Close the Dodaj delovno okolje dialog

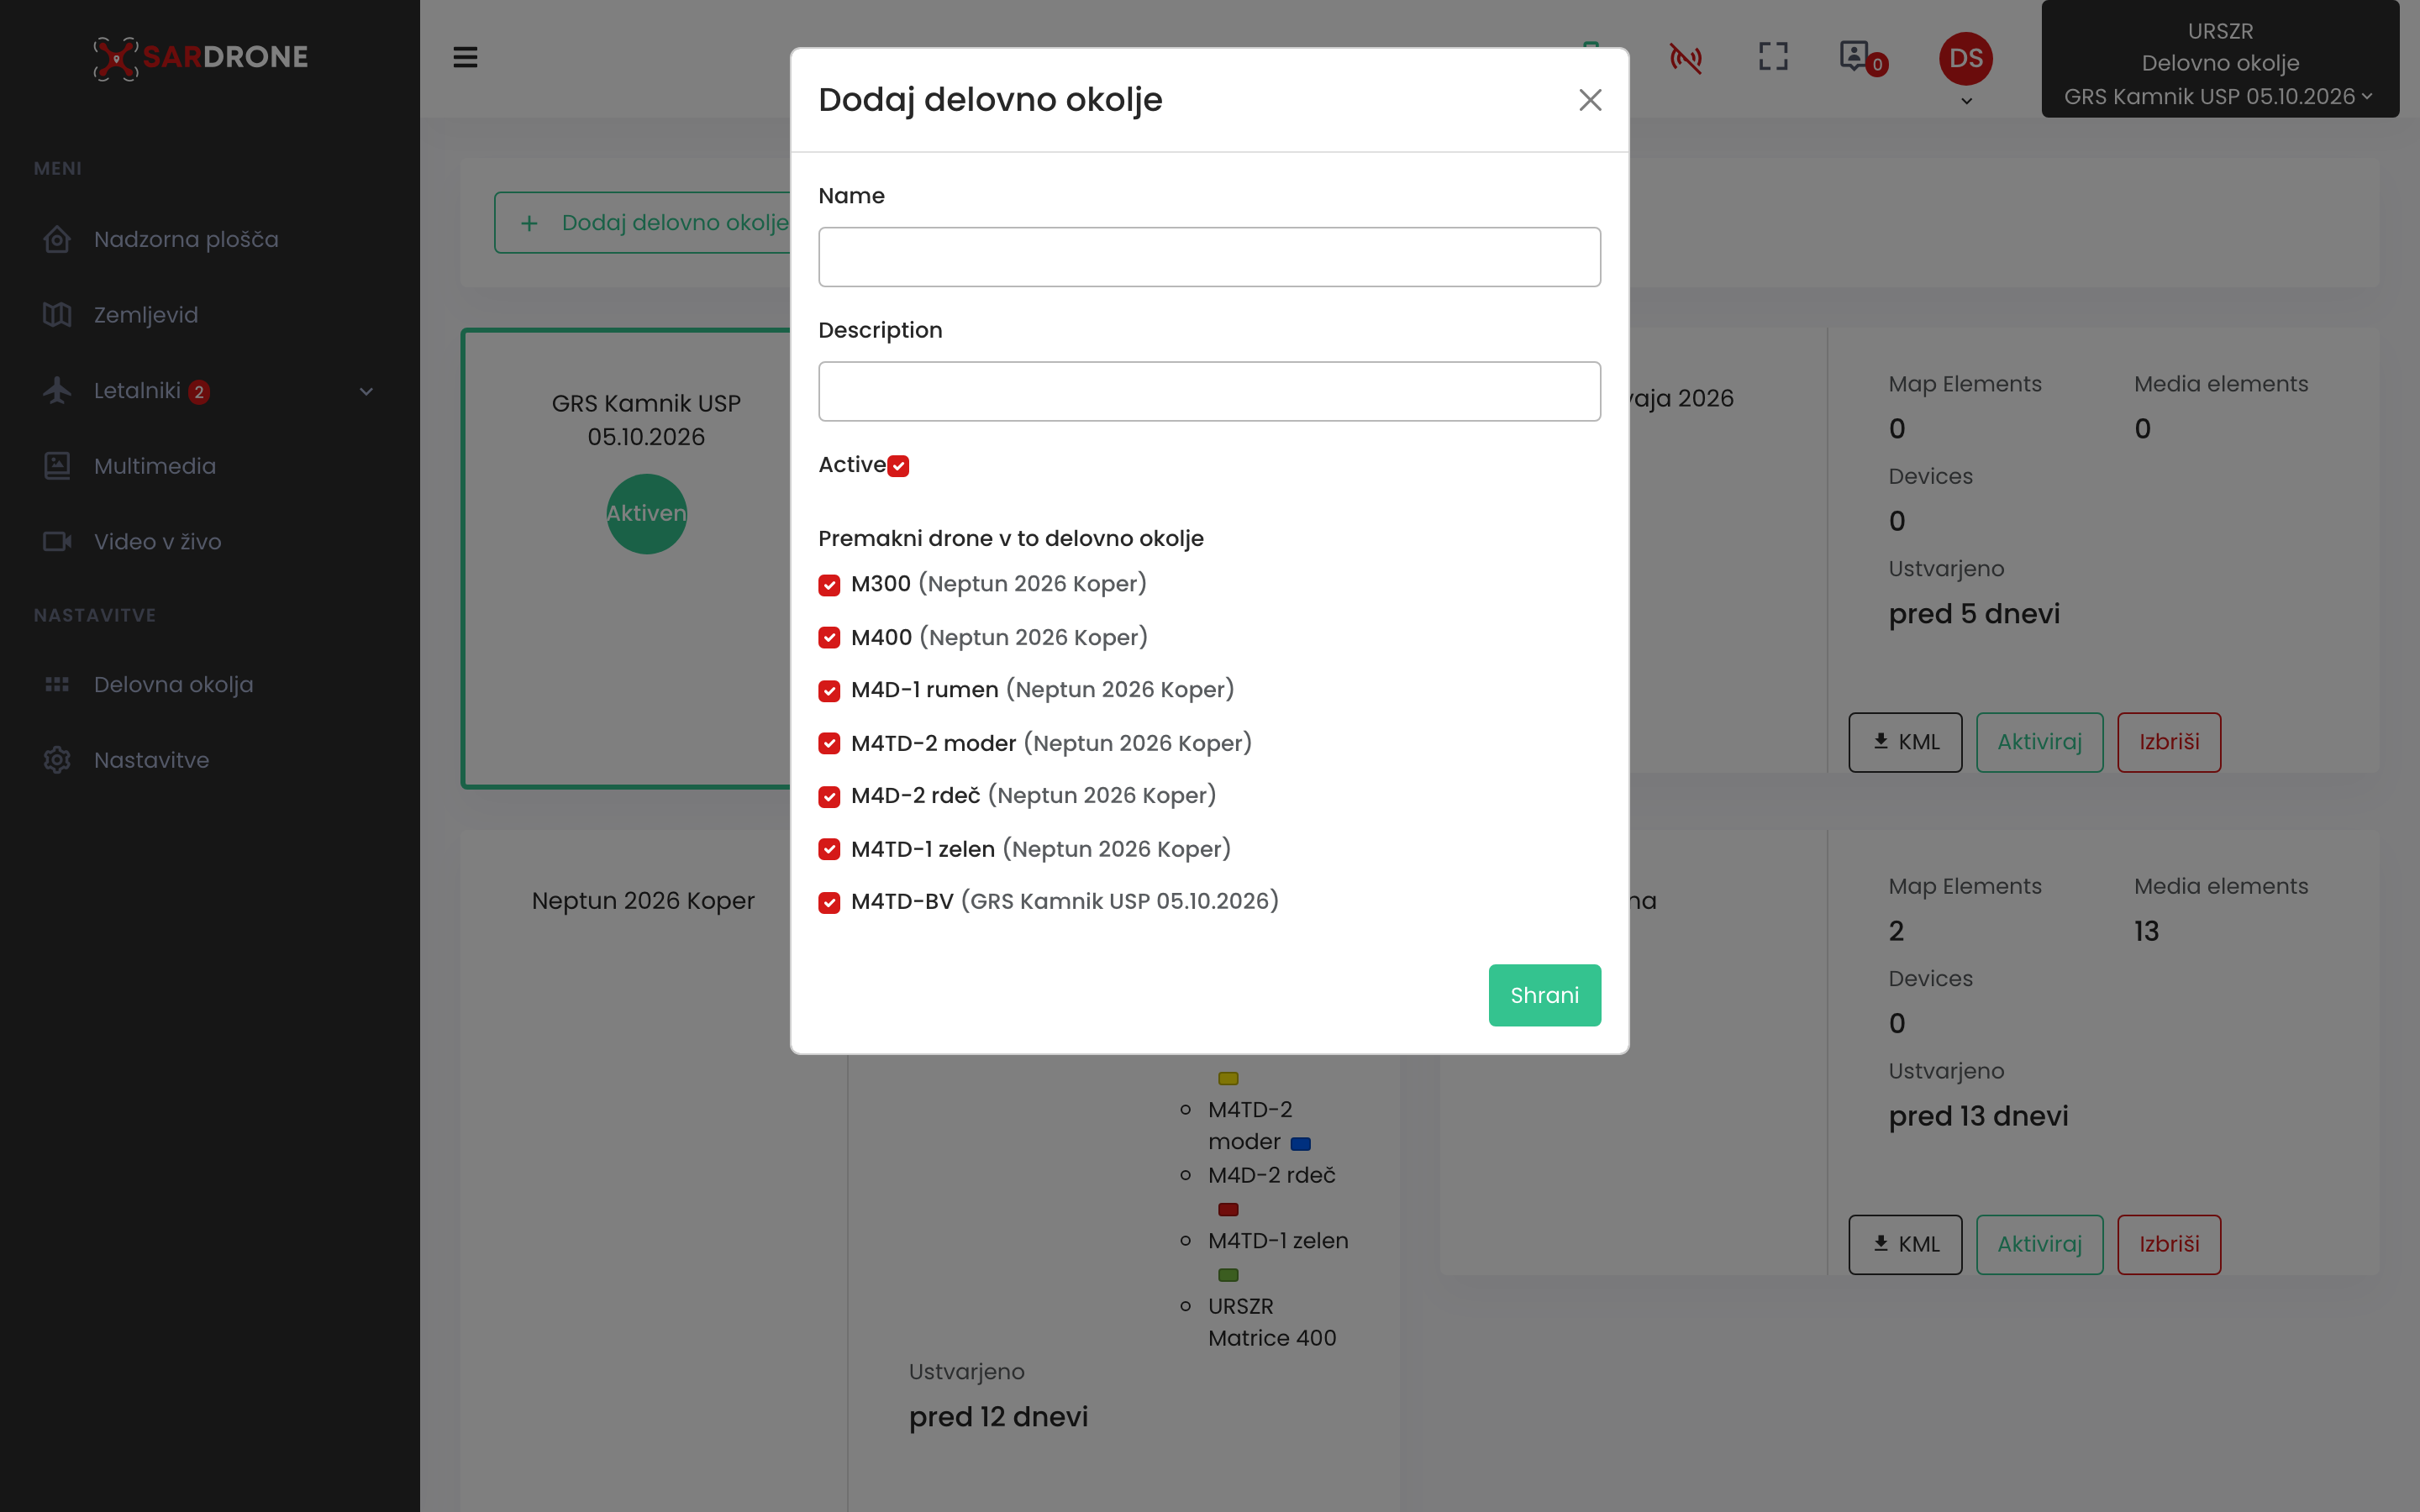[1590, 100]
